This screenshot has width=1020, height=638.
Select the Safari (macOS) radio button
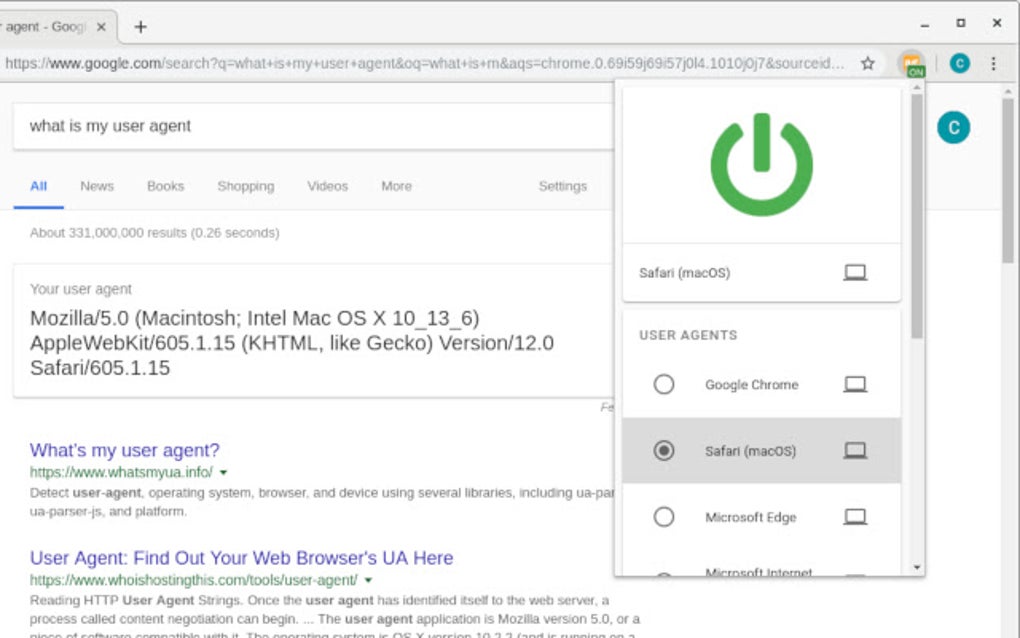pos(665,451)
